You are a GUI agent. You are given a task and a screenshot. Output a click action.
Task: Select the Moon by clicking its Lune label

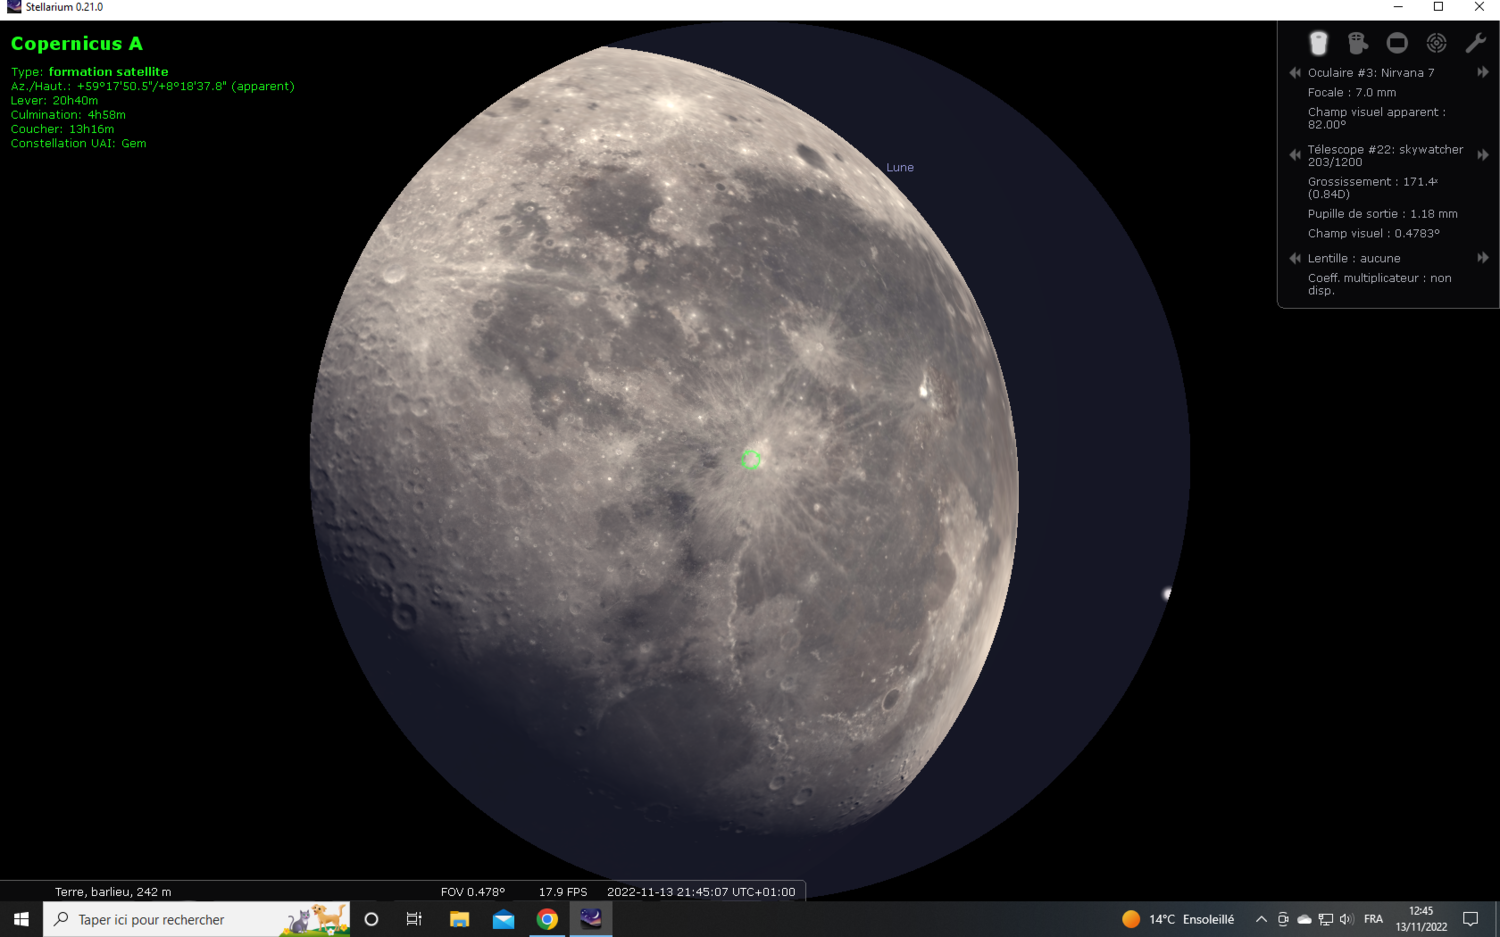pyautogui.click(x=899, y=167)
